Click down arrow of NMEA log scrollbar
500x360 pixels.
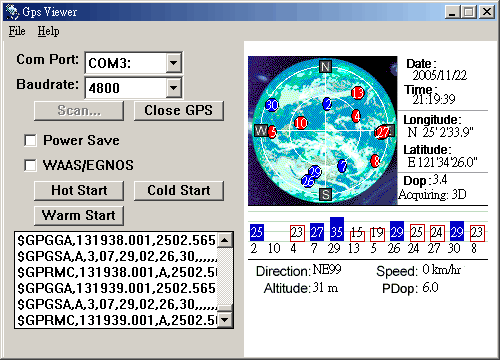point(225,320)
